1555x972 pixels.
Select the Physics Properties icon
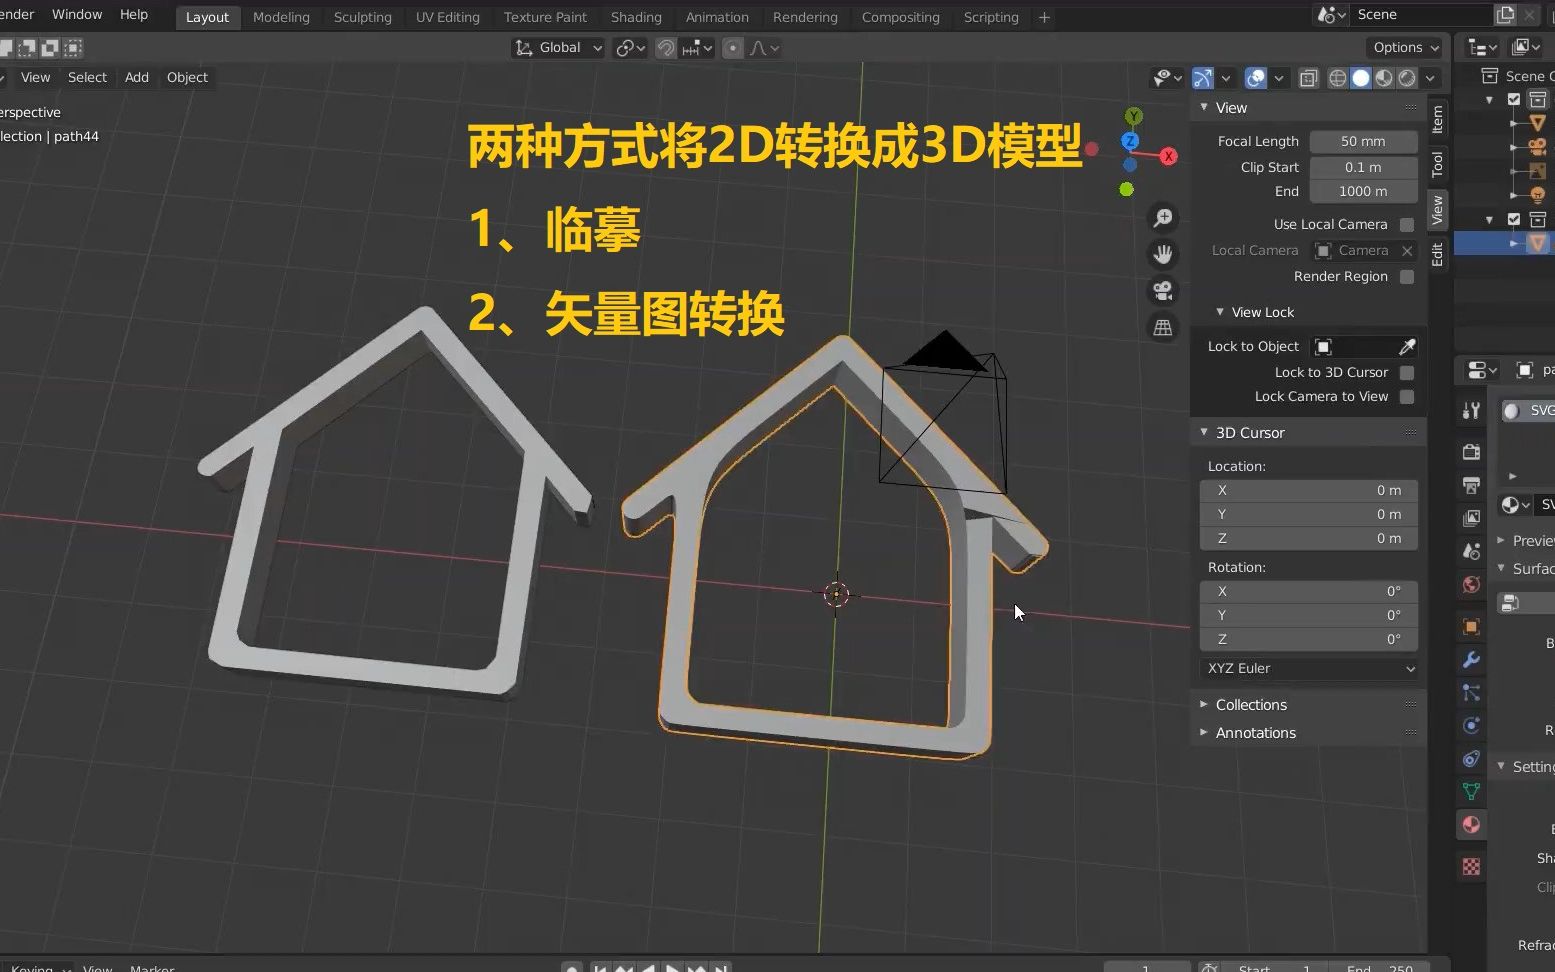coord(1470,725)
